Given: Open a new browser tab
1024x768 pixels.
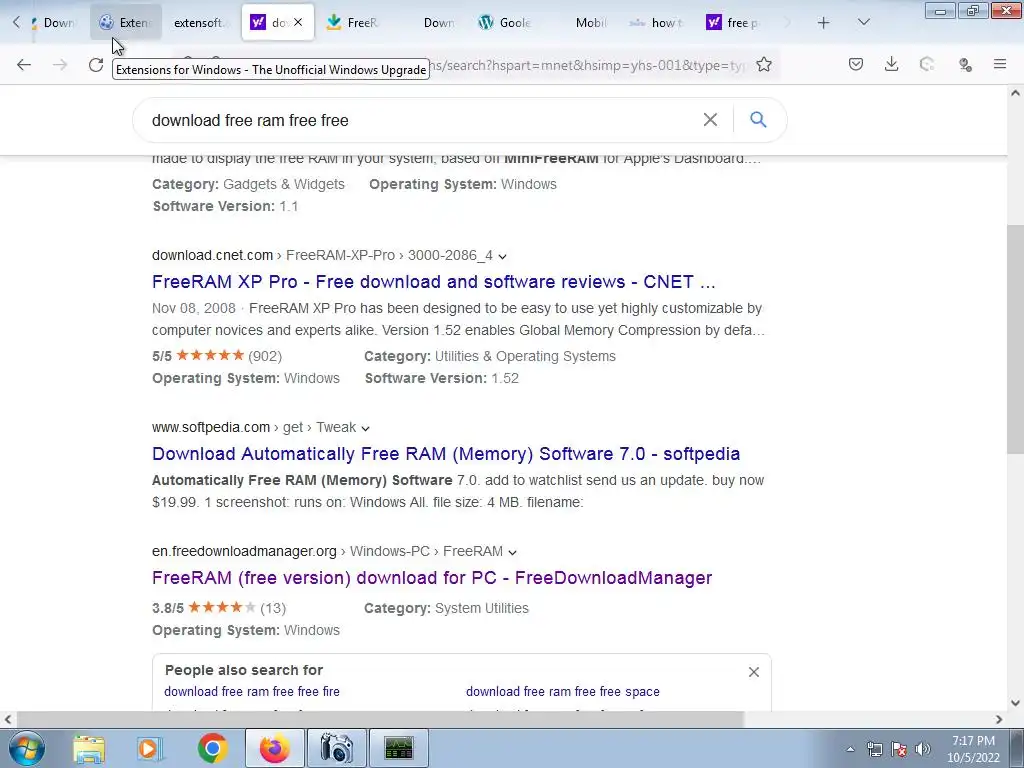Looking at the screenshot, I should (x=824, y=23).
